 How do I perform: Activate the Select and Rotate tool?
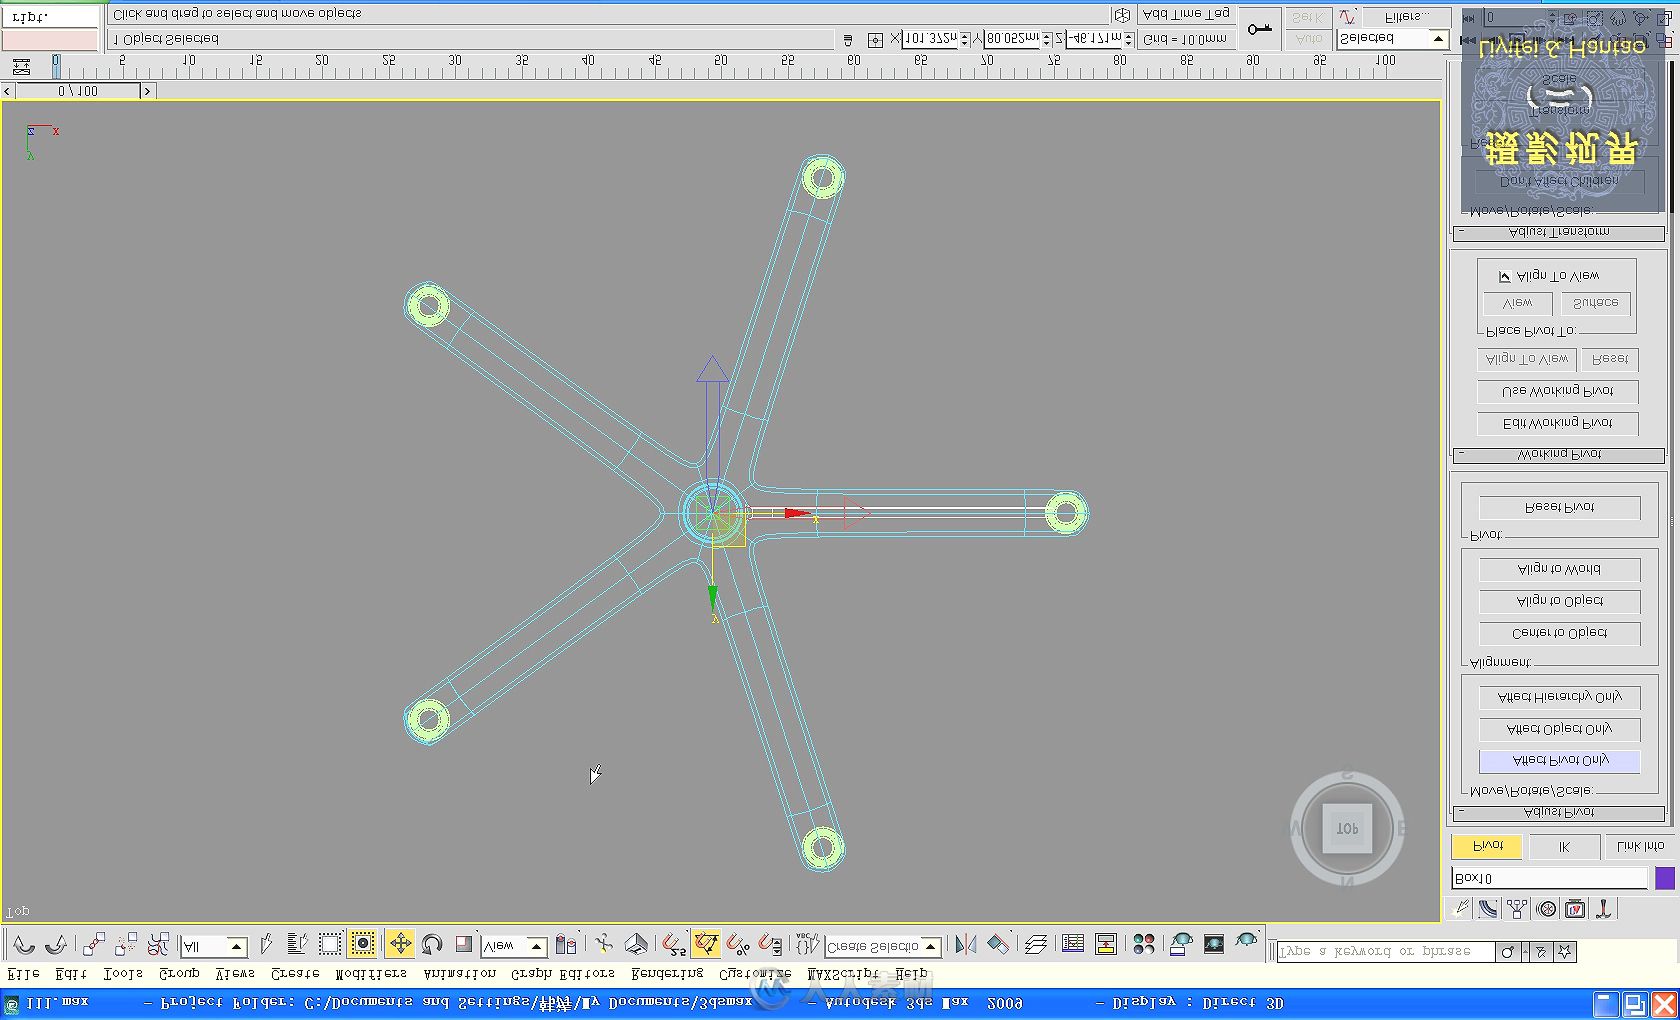pos(432,945)
